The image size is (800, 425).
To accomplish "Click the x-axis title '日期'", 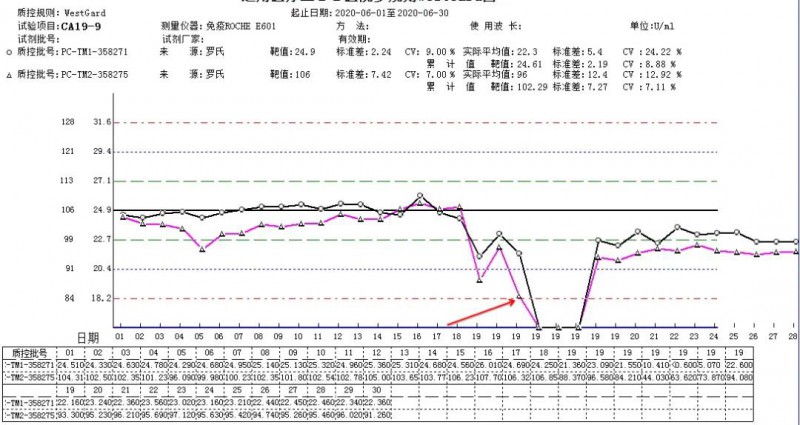I will point(88,338).
